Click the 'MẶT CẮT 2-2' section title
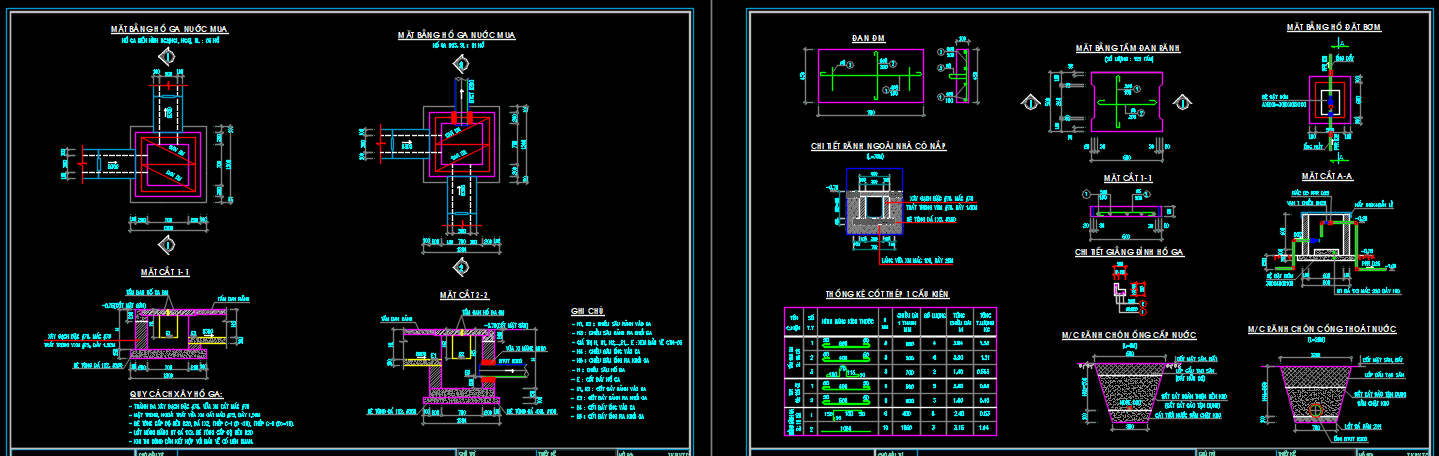 (464, 295)
